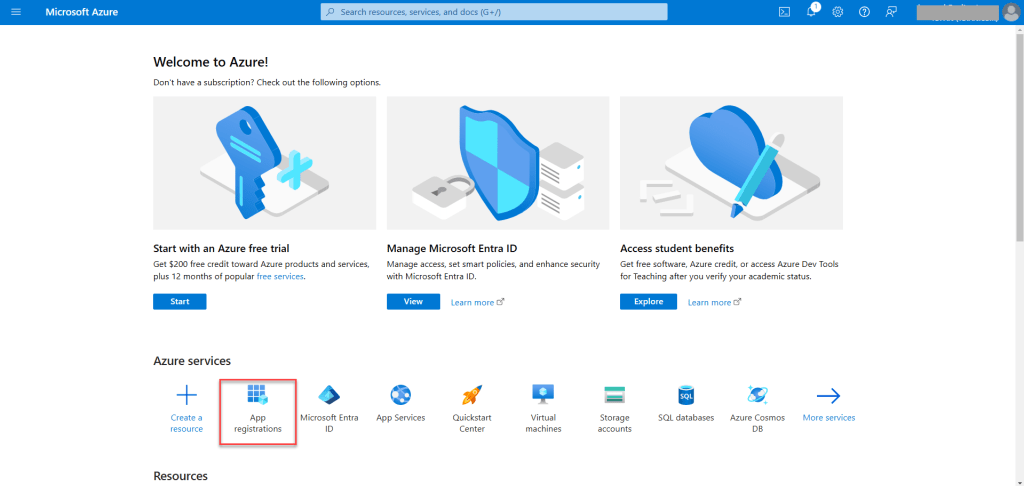The image size is (1024, 486).
Task: Open Virtual machines service
Action: pyautogui.click(x=543, y=395)
